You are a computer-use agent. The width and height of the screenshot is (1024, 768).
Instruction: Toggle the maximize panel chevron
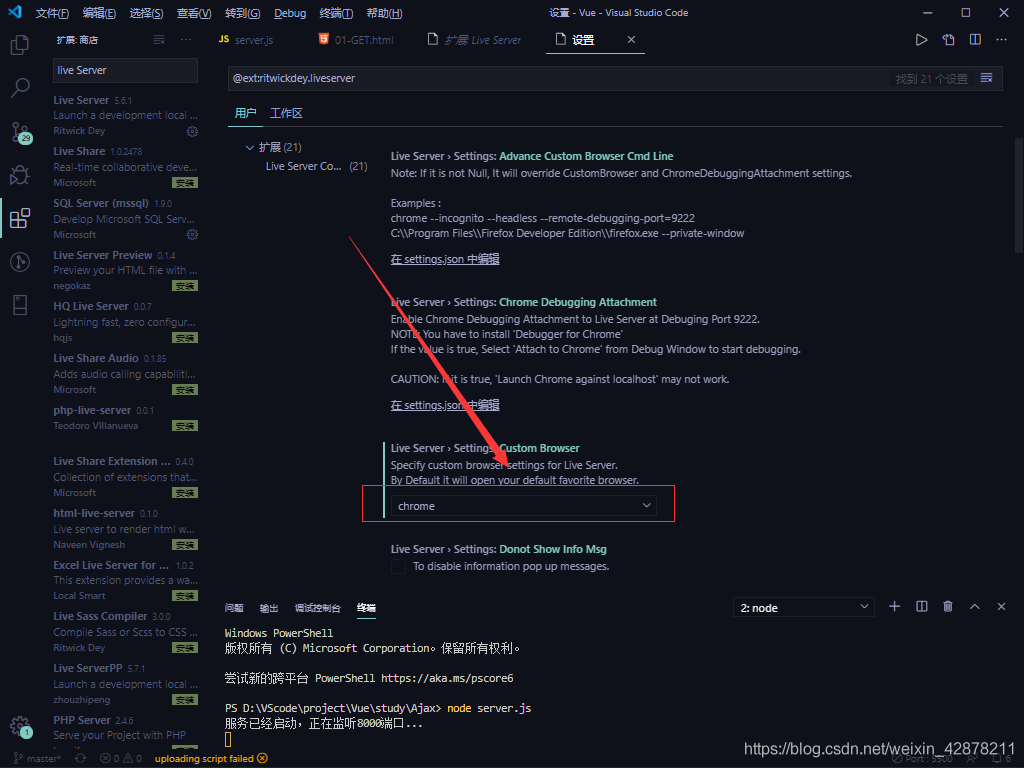click(x=974, y=606)
